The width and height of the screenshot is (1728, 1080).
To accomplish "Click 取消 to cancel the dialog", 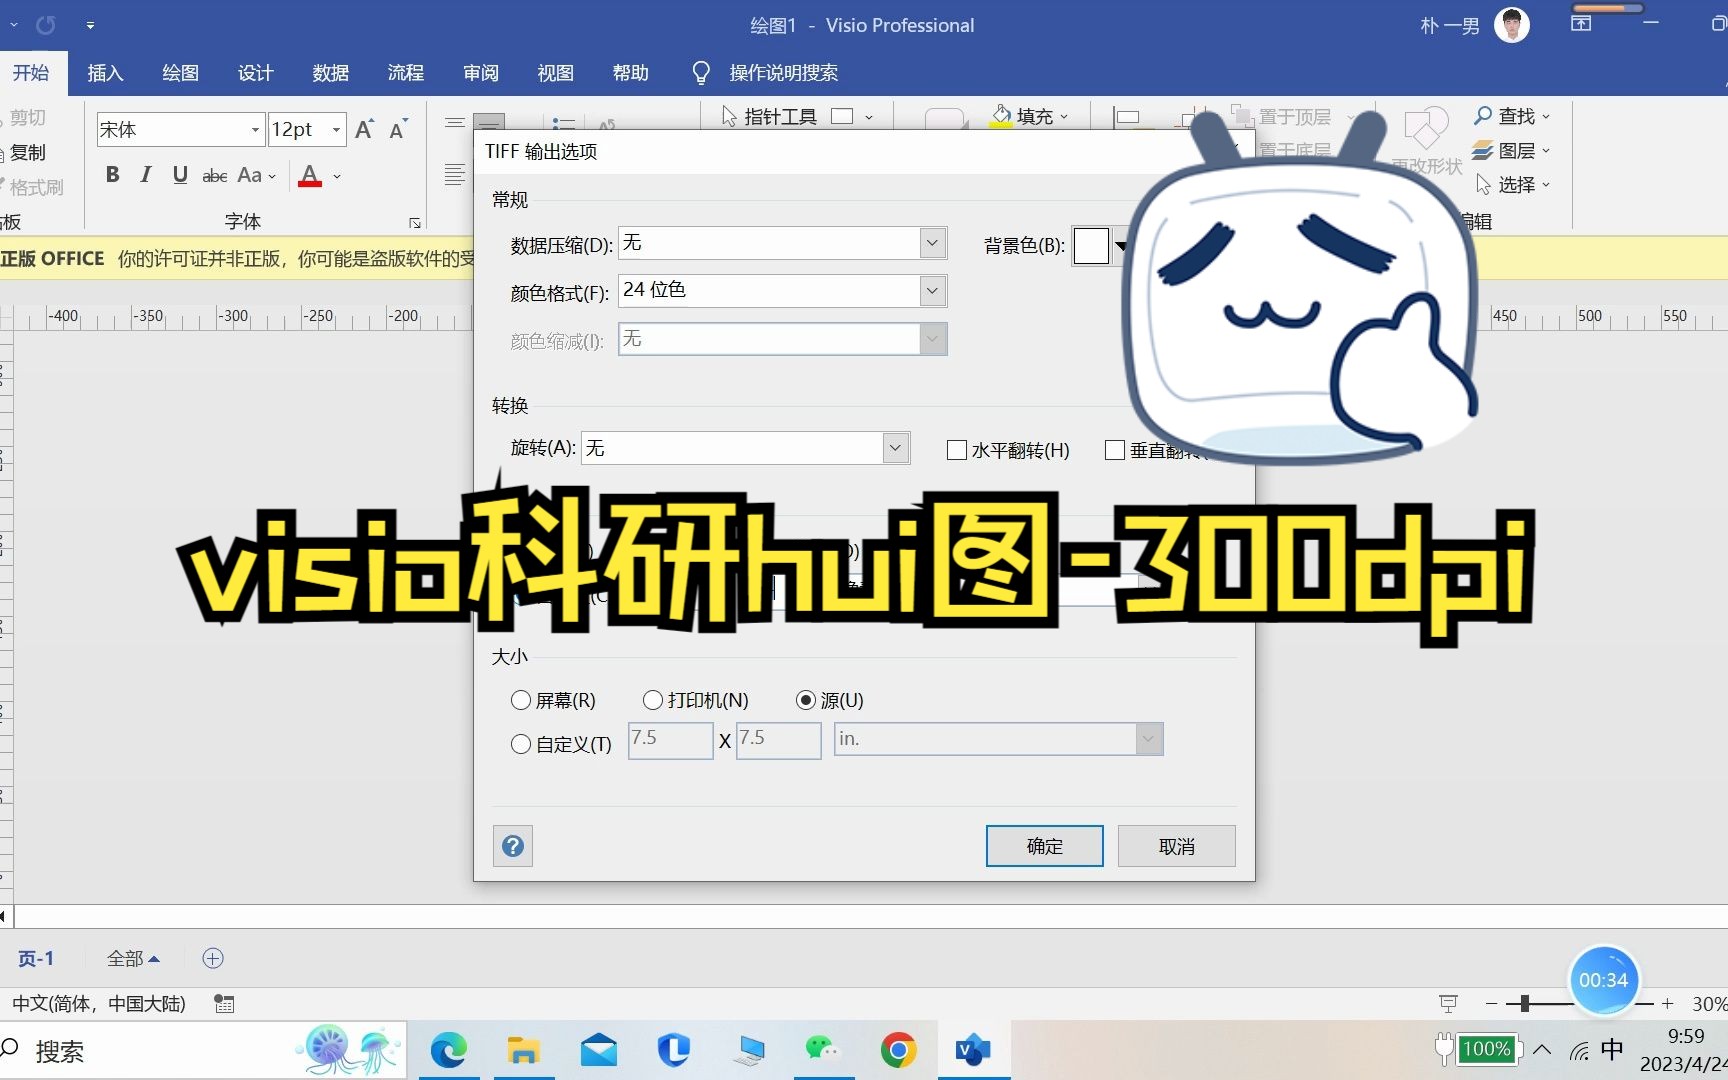I will point(1176,846).
